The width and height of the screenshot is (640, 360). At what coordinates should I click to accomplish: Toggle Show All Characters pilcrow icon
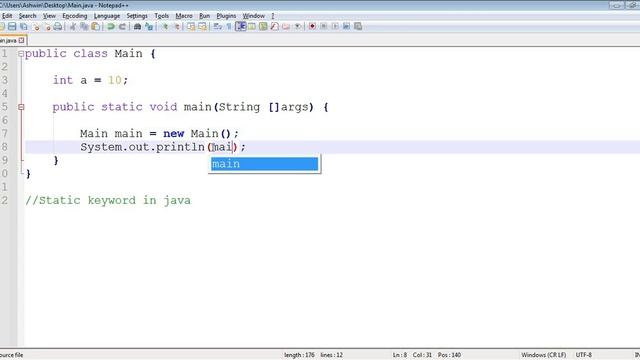tap(229, 27)
